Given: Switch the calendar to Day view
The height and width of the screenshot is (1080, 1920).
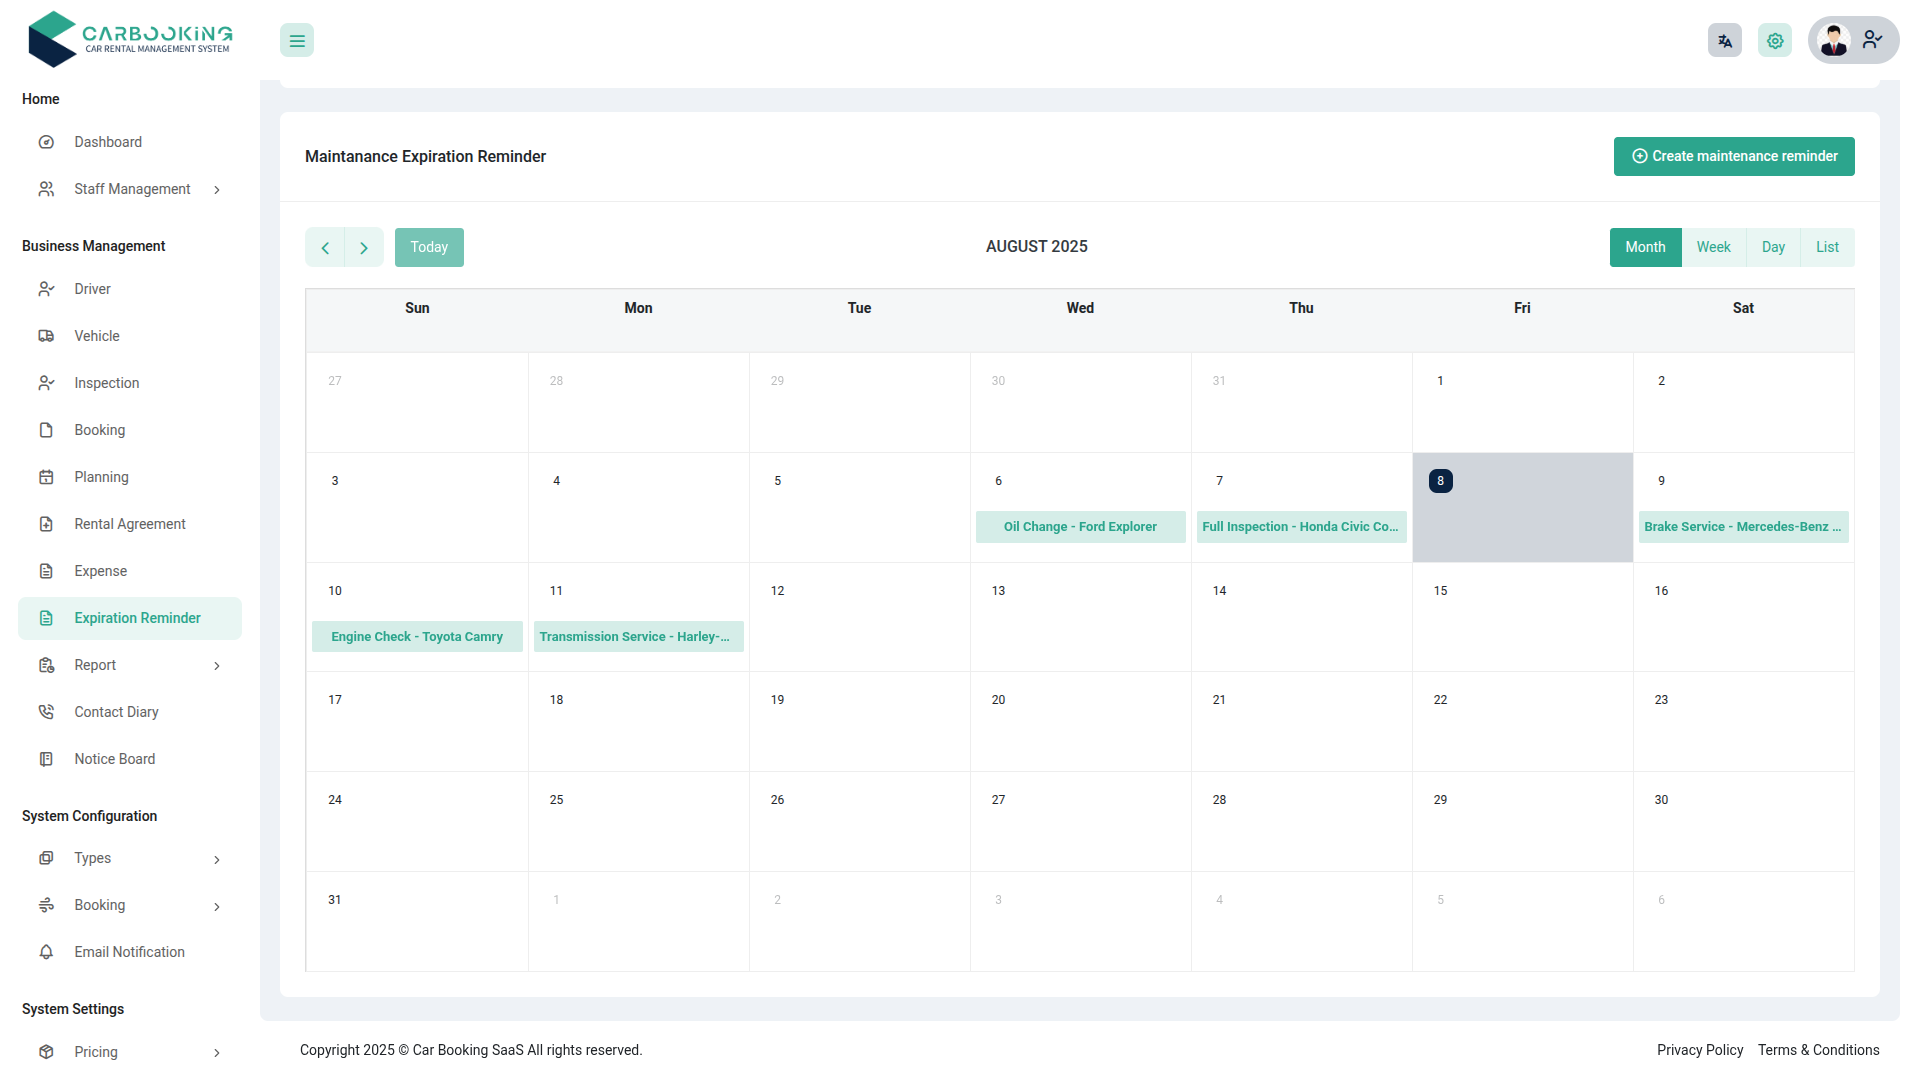Looking at the screenshot, I should point(1774,247).
